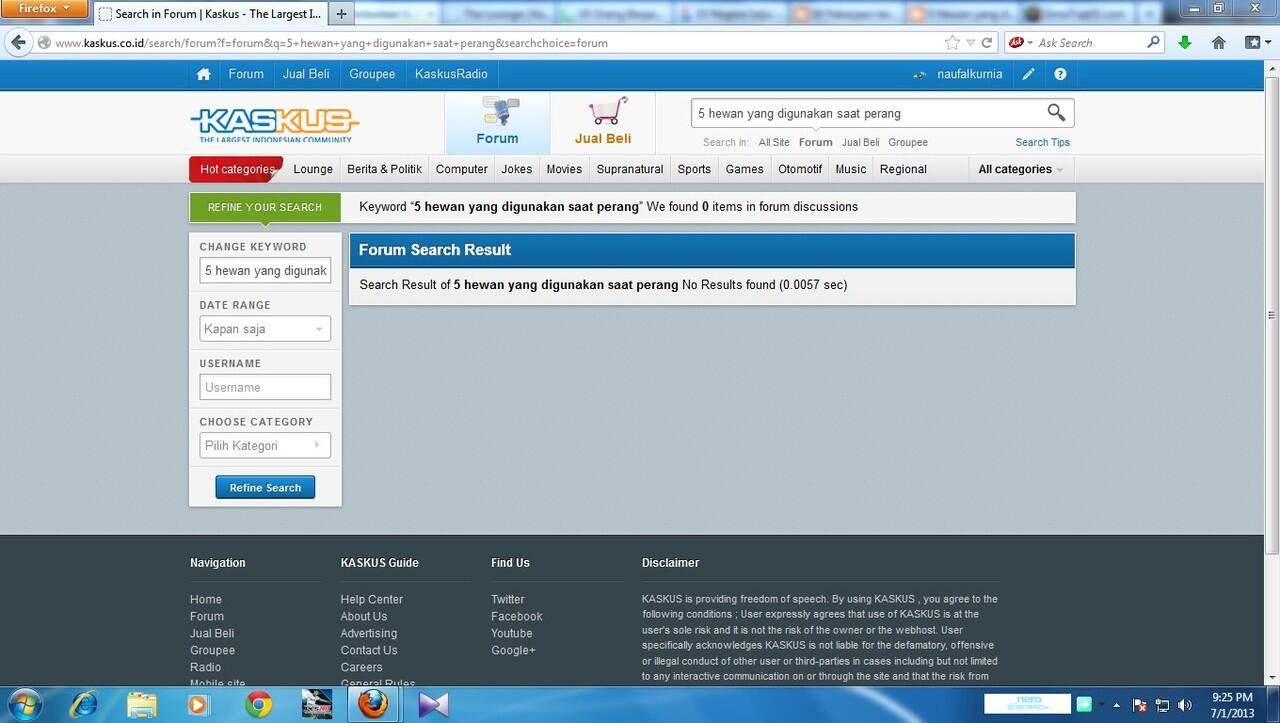1280x723 pixels.
Task: Click the volume speaker tray icon
Action: (1186, 705)
